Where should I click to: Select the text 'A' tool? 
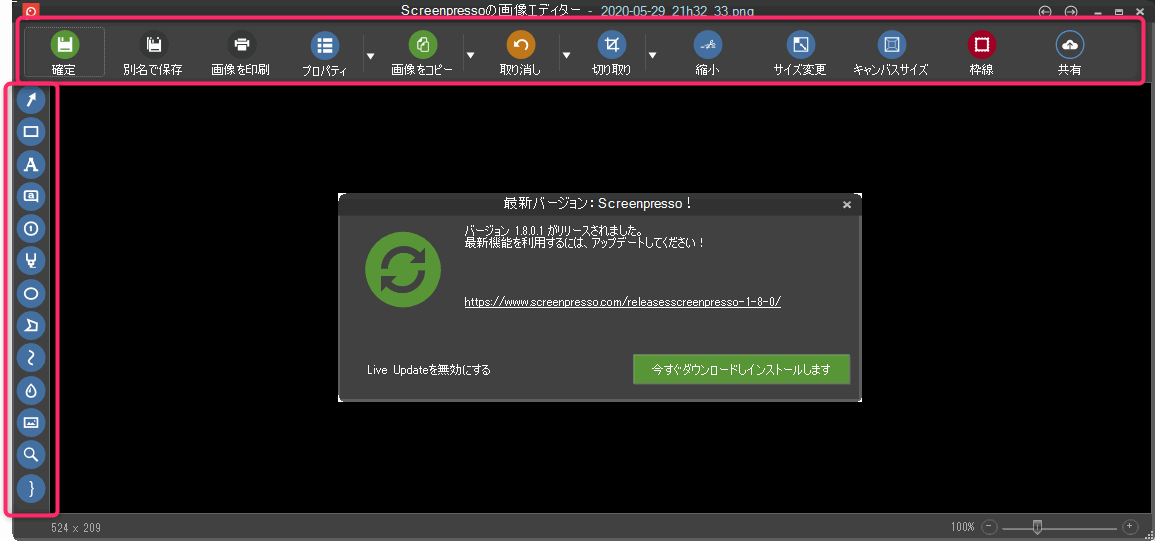(31, 164)
